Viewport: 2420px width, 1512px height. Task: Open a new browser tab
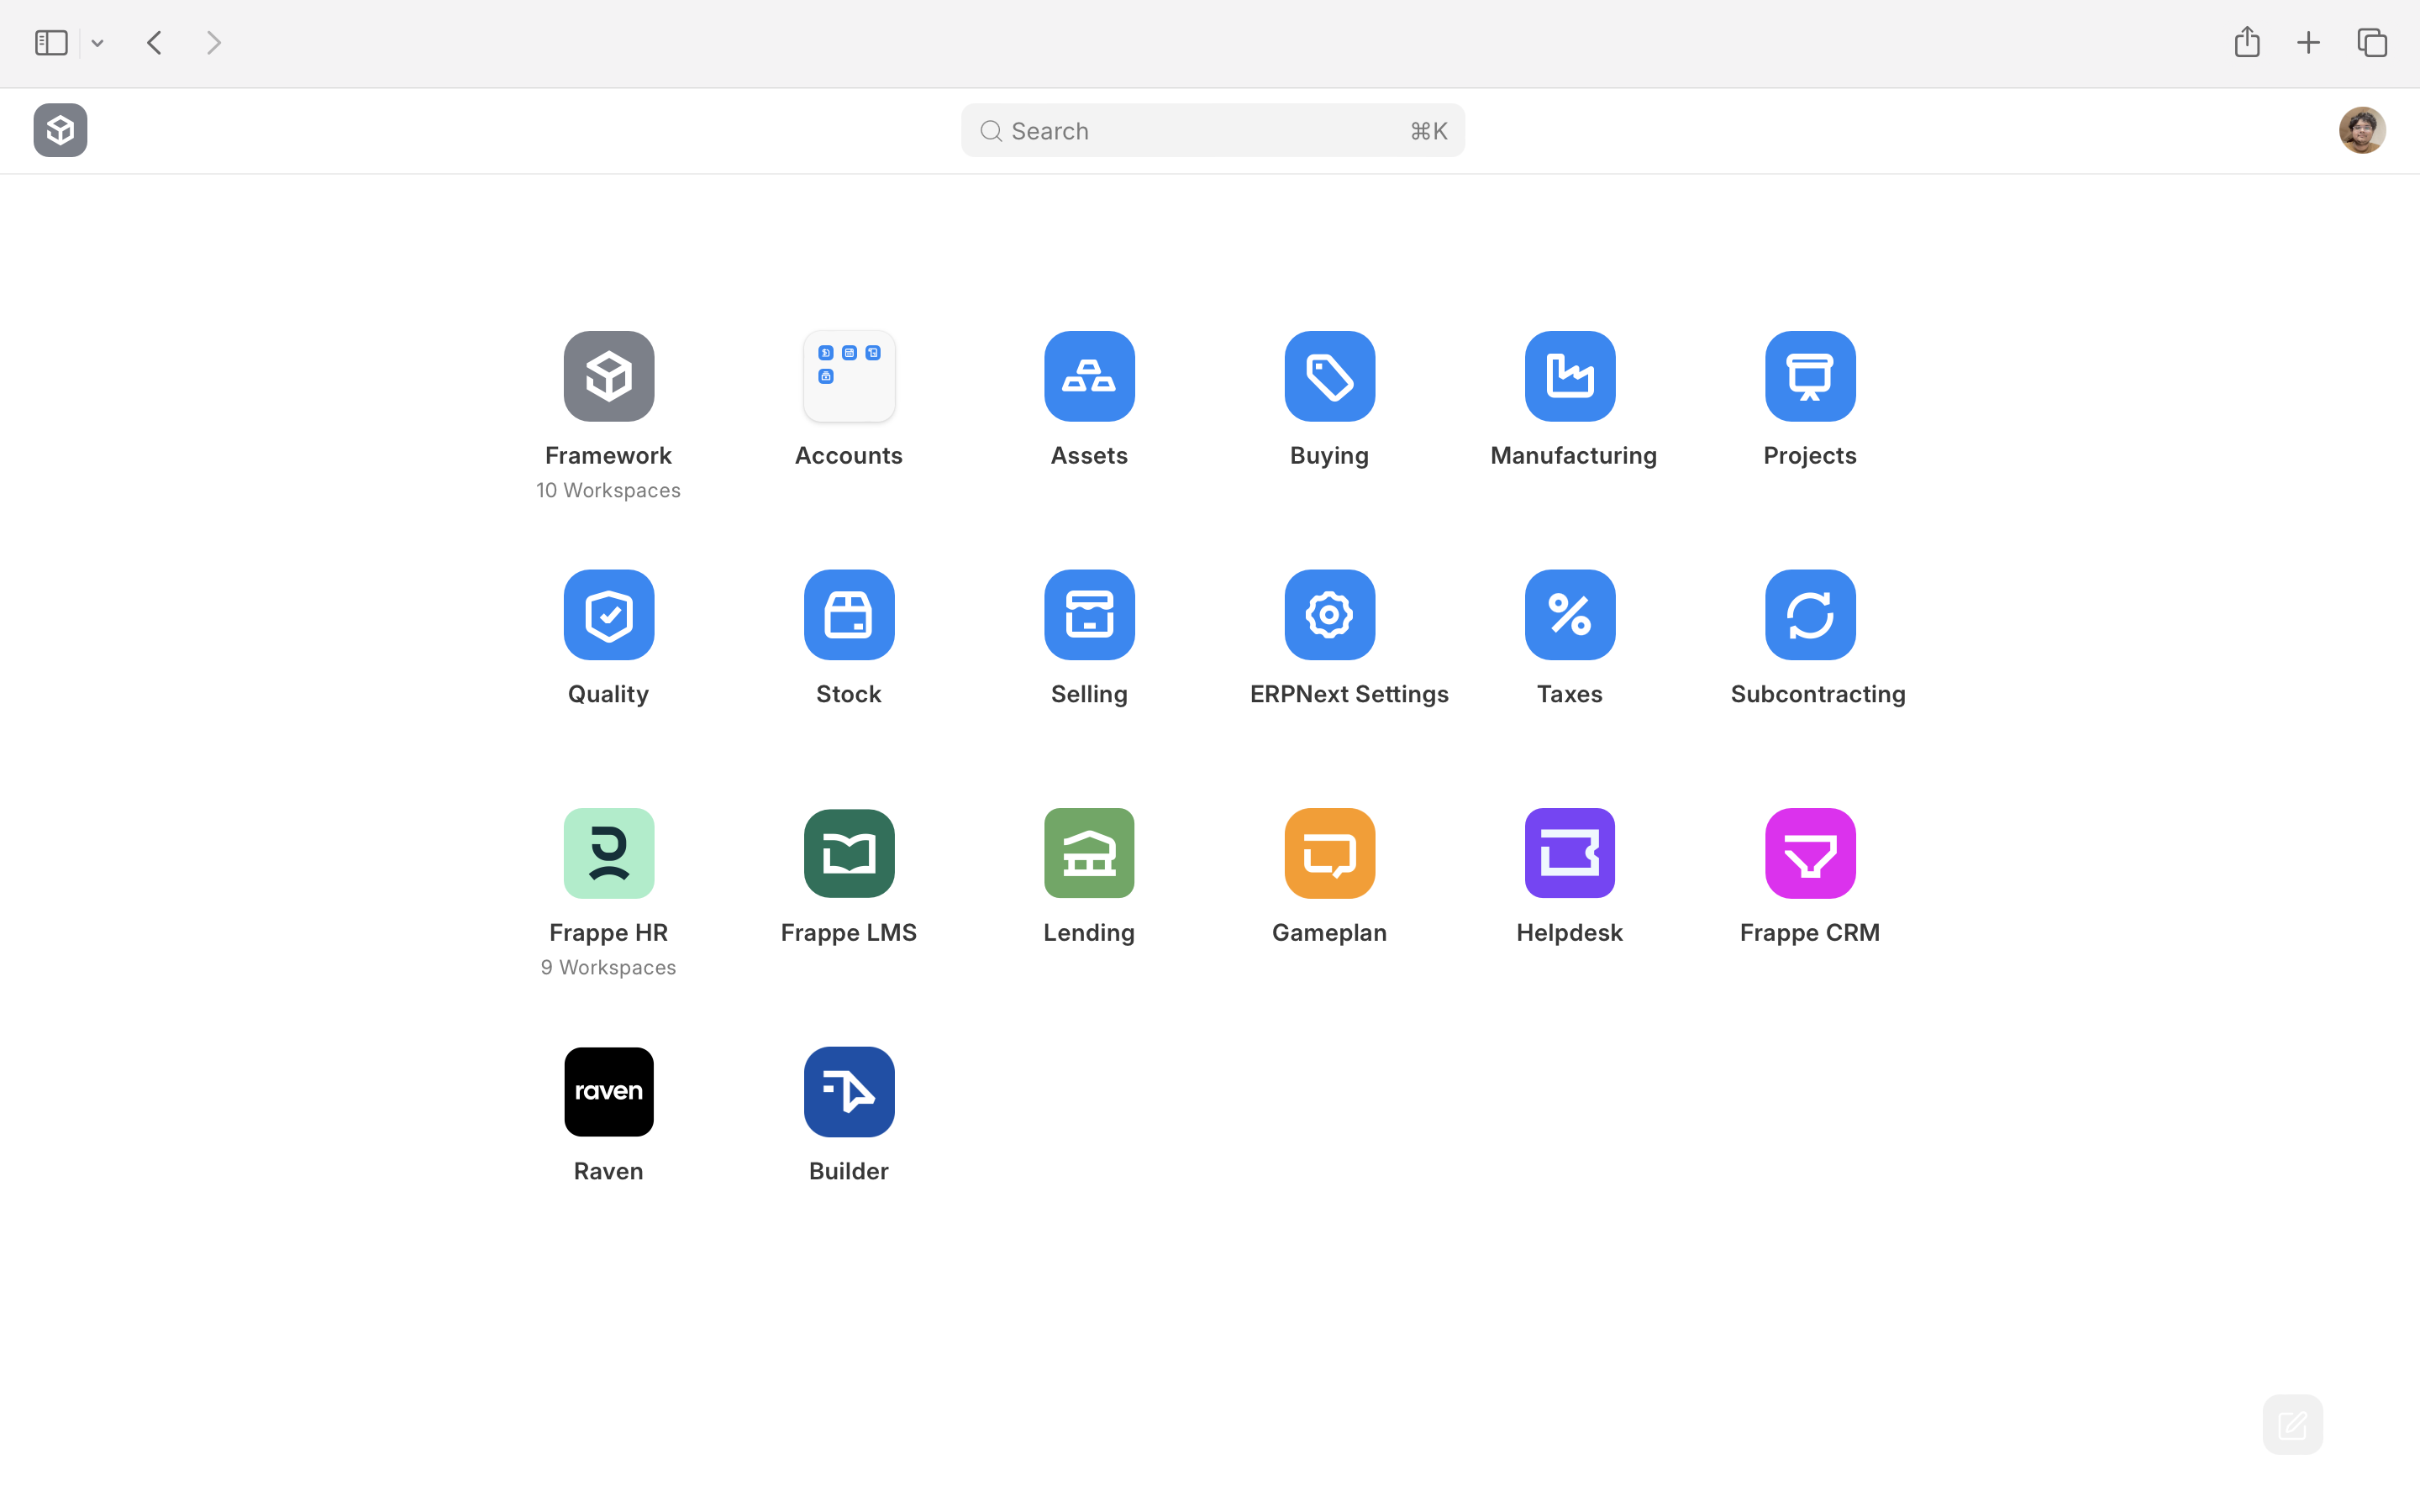2308,43
